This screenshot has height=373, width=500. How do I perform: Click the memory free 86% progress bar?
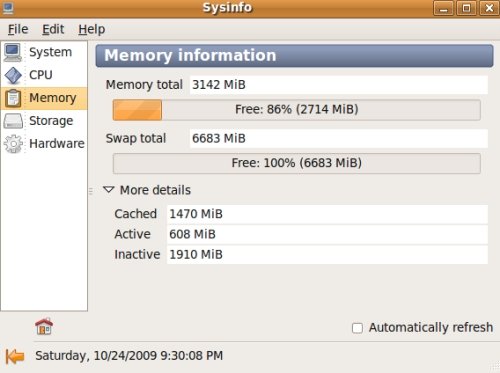point(297,110)
